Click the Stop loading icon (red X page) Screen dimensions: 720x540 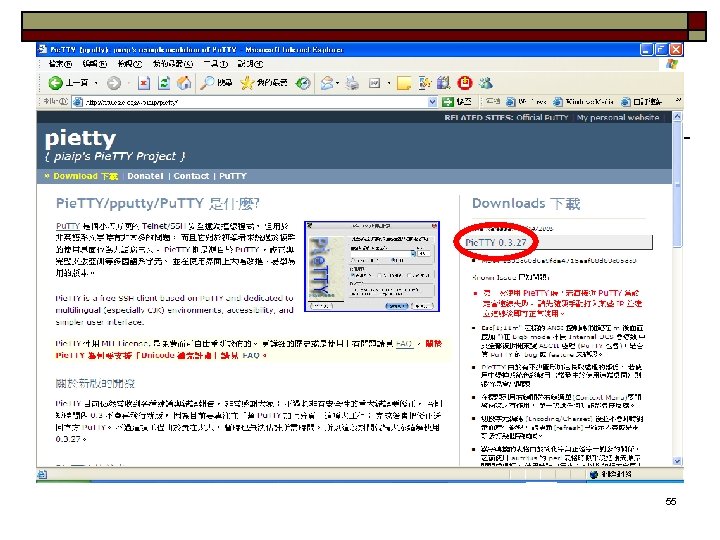point(144,83)
